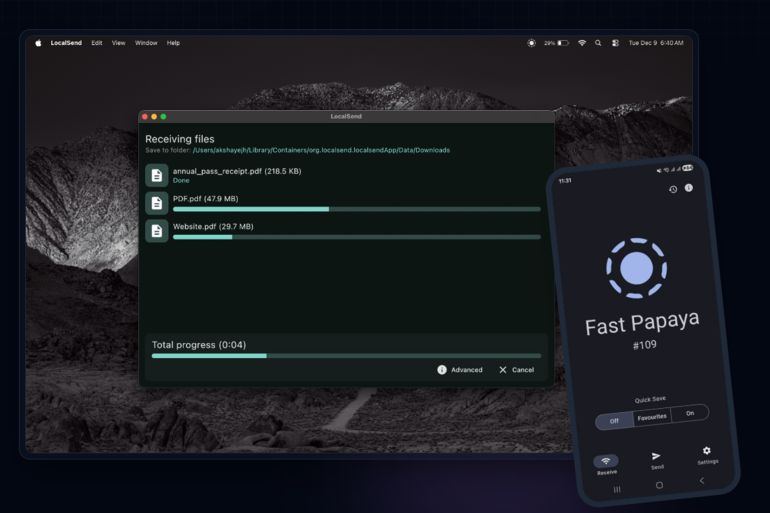Set Quick Save to Favourites
The height and width of the screenshot is (513, 770).
[652, 417]
